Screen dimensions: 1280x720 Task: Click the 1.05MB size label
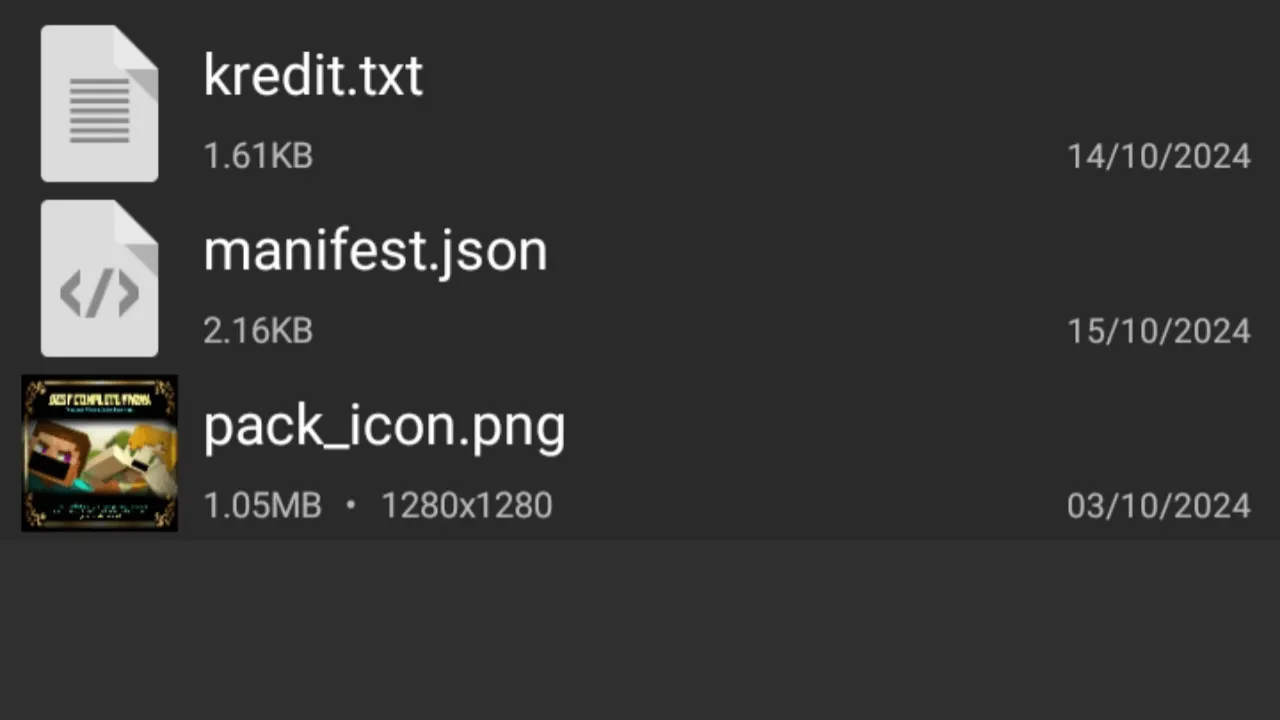pos(262,506)
